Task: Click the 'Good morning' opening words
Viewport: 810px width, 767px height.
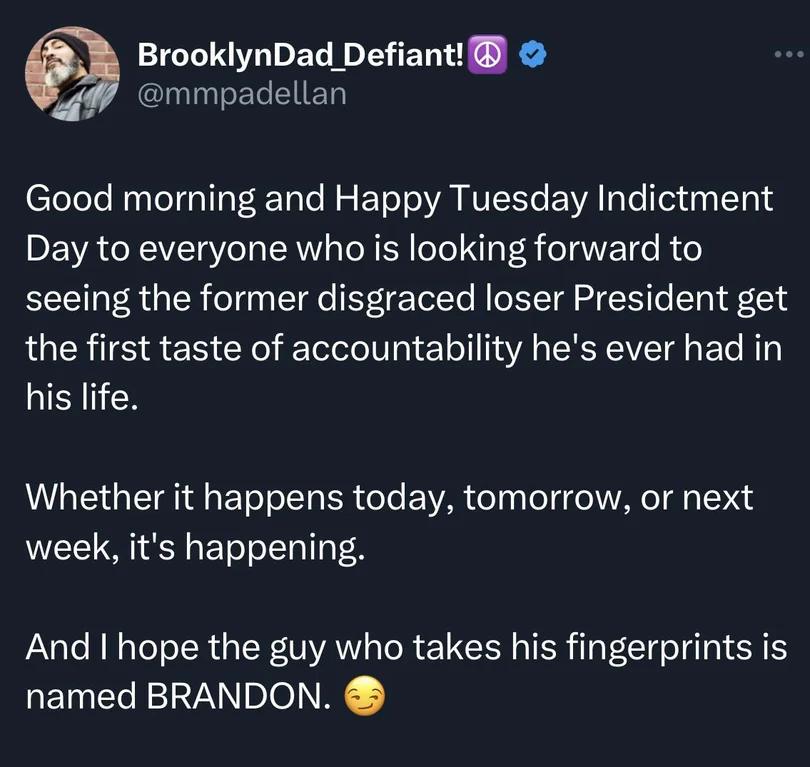Action: tap(141, 199)
